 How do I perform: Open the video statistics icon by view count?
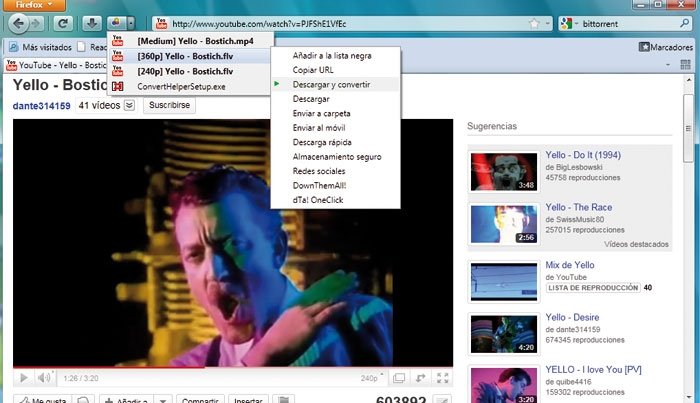(x=442, y=400)
